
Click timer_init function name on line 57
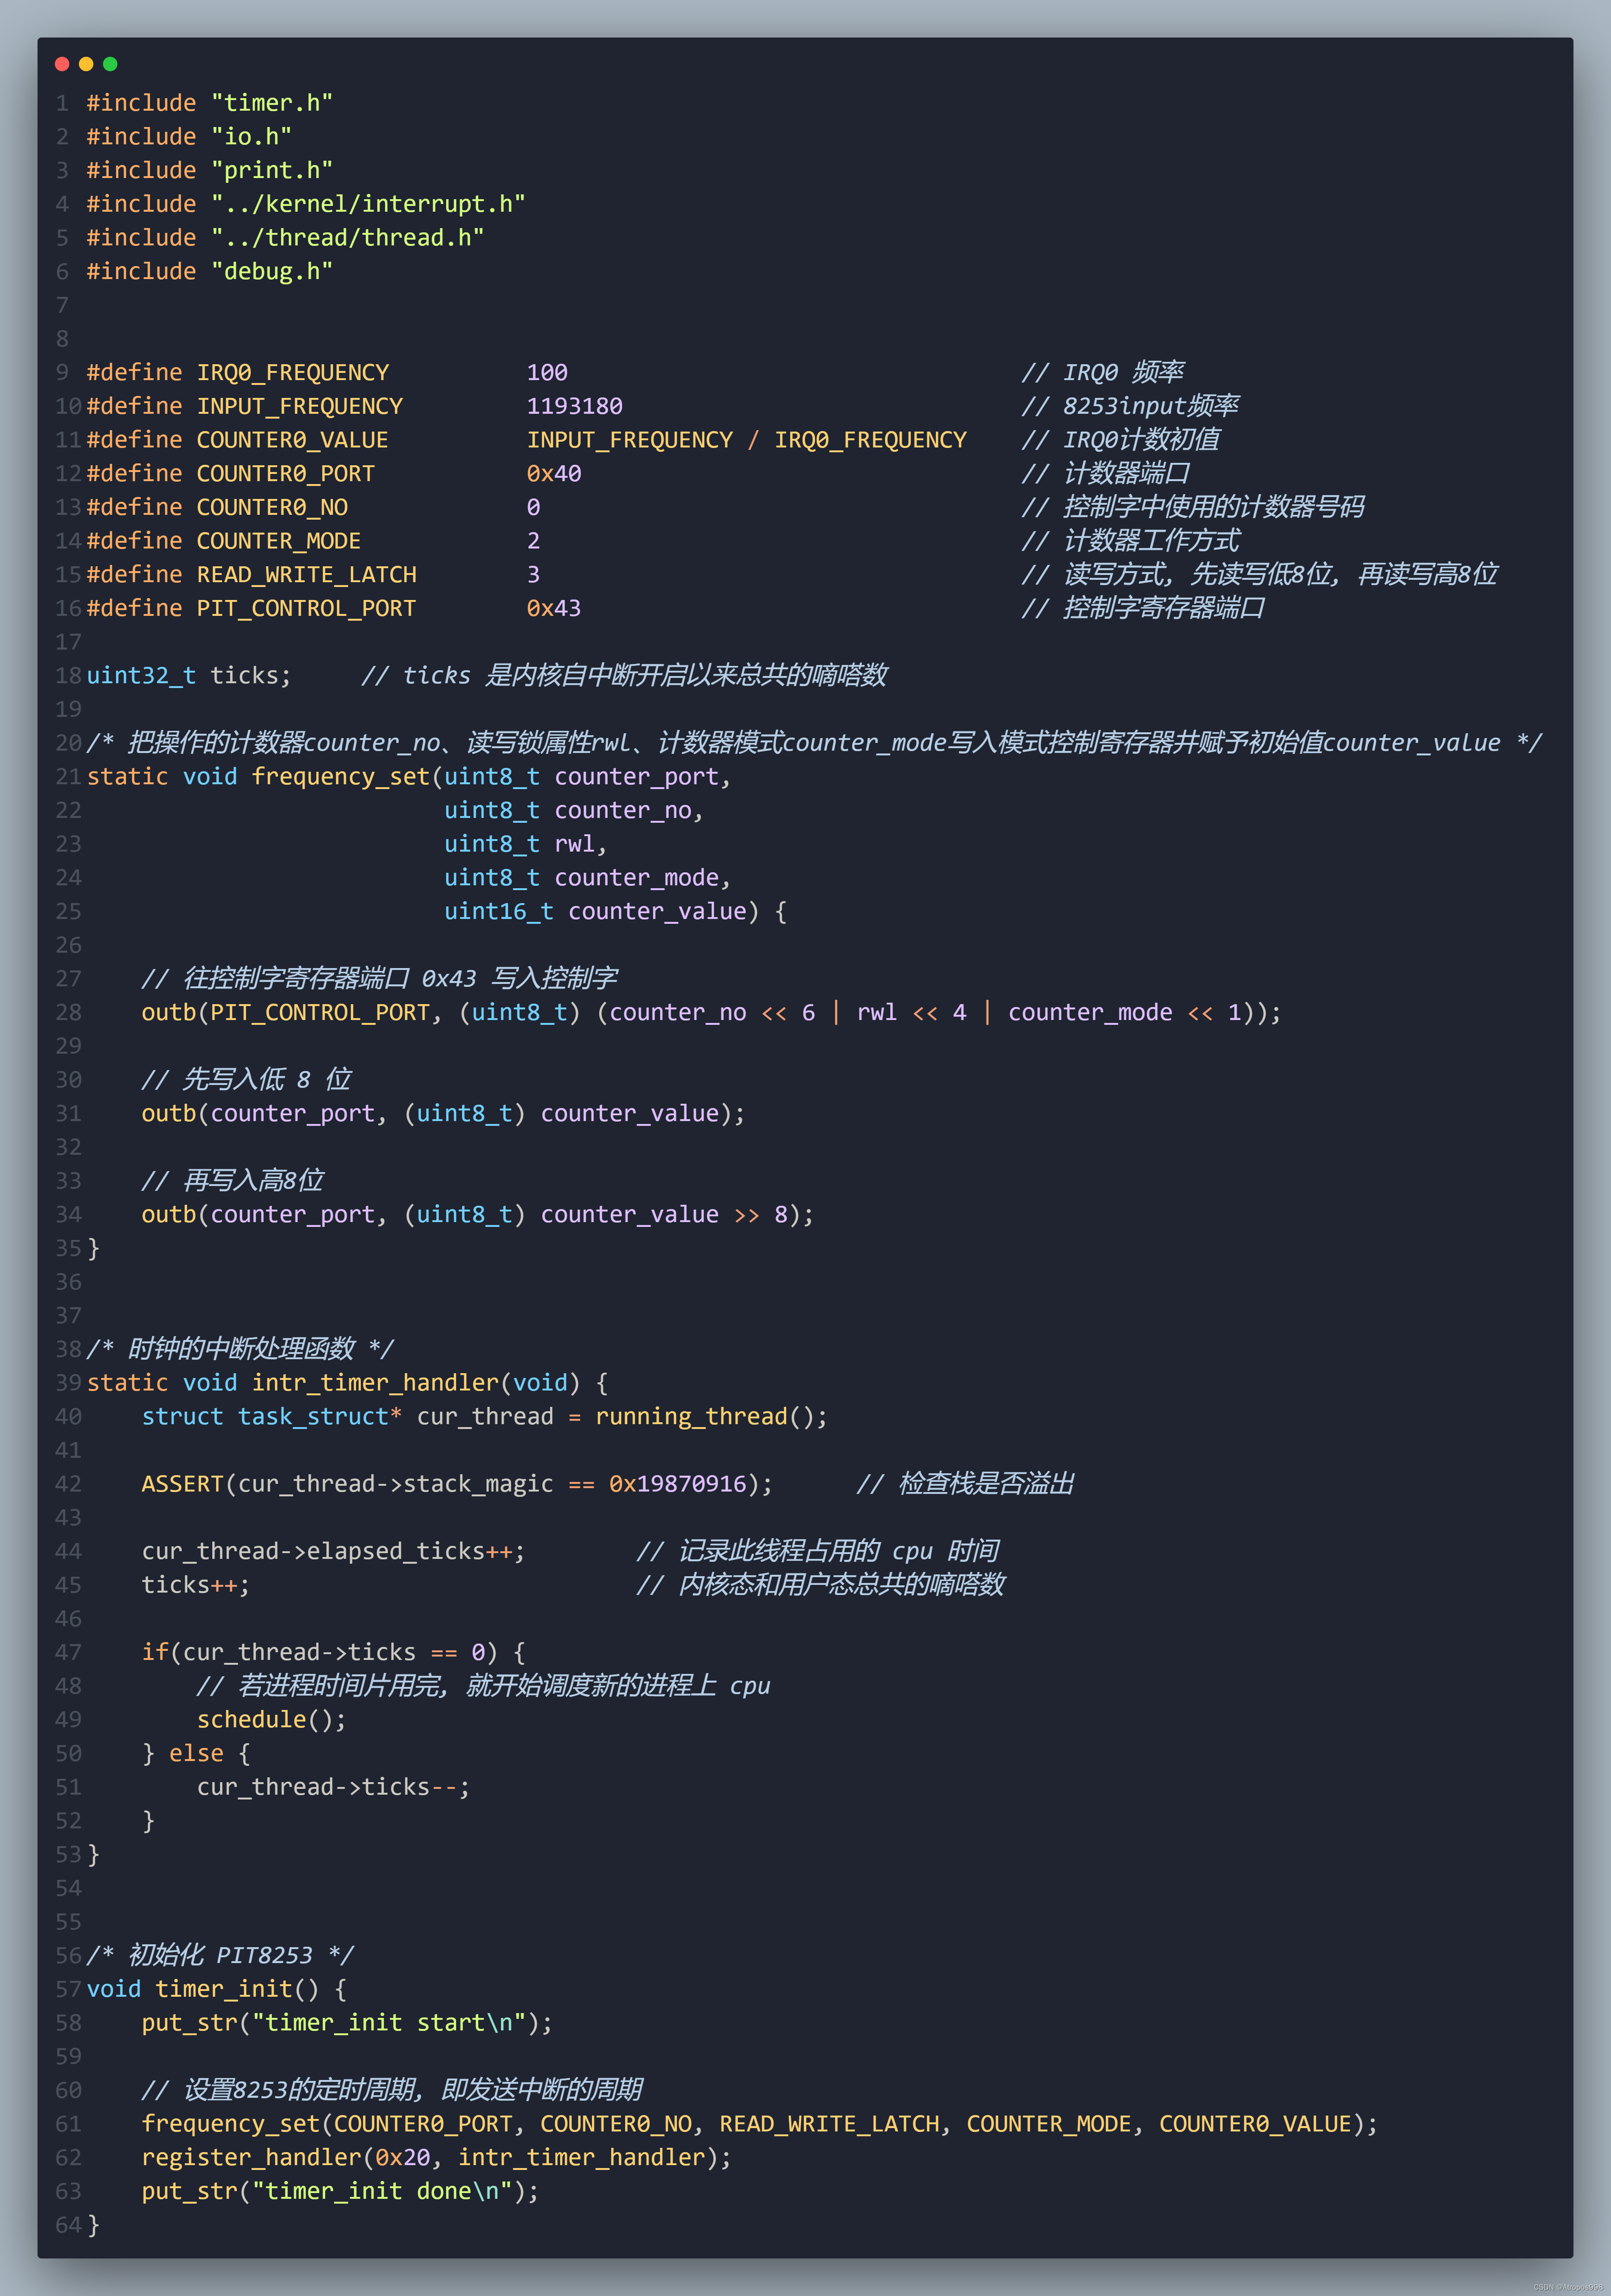(x=224, y=1989)
